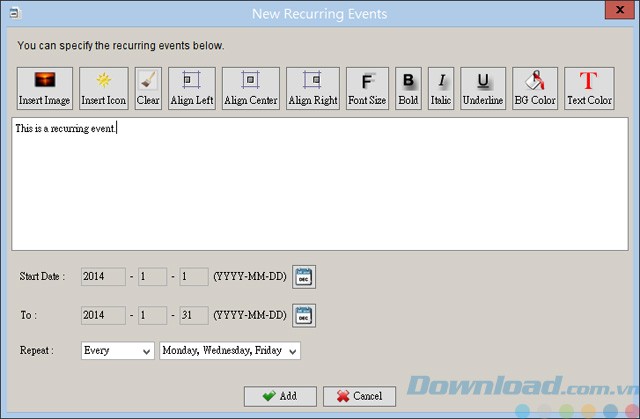Screen dimensions: 640x419
Task: Toggle Bold formatting
Action: tap(408, 88)
